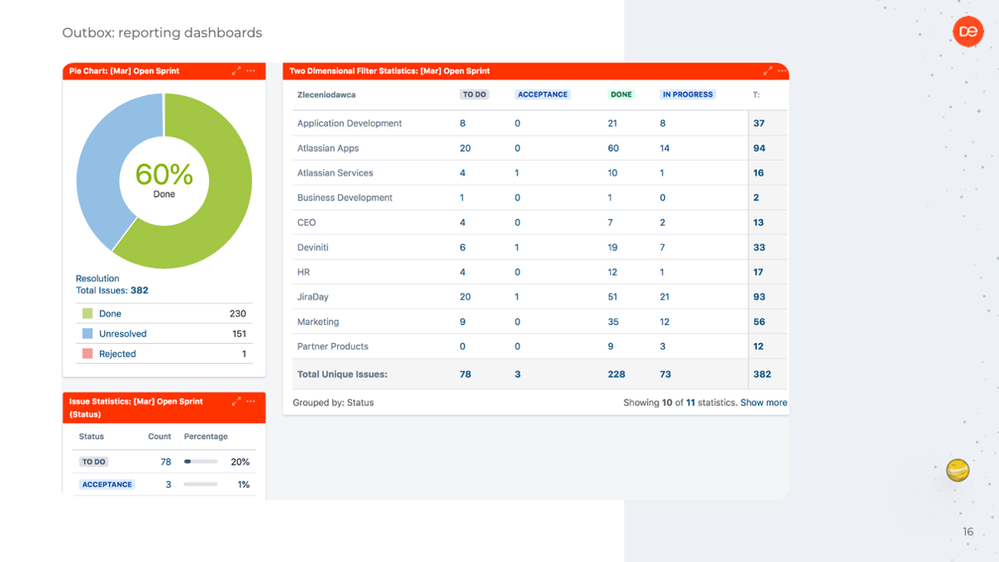The image size is (999, 562).
Task: Click the green Done color swatch
Action: point(87,313)
